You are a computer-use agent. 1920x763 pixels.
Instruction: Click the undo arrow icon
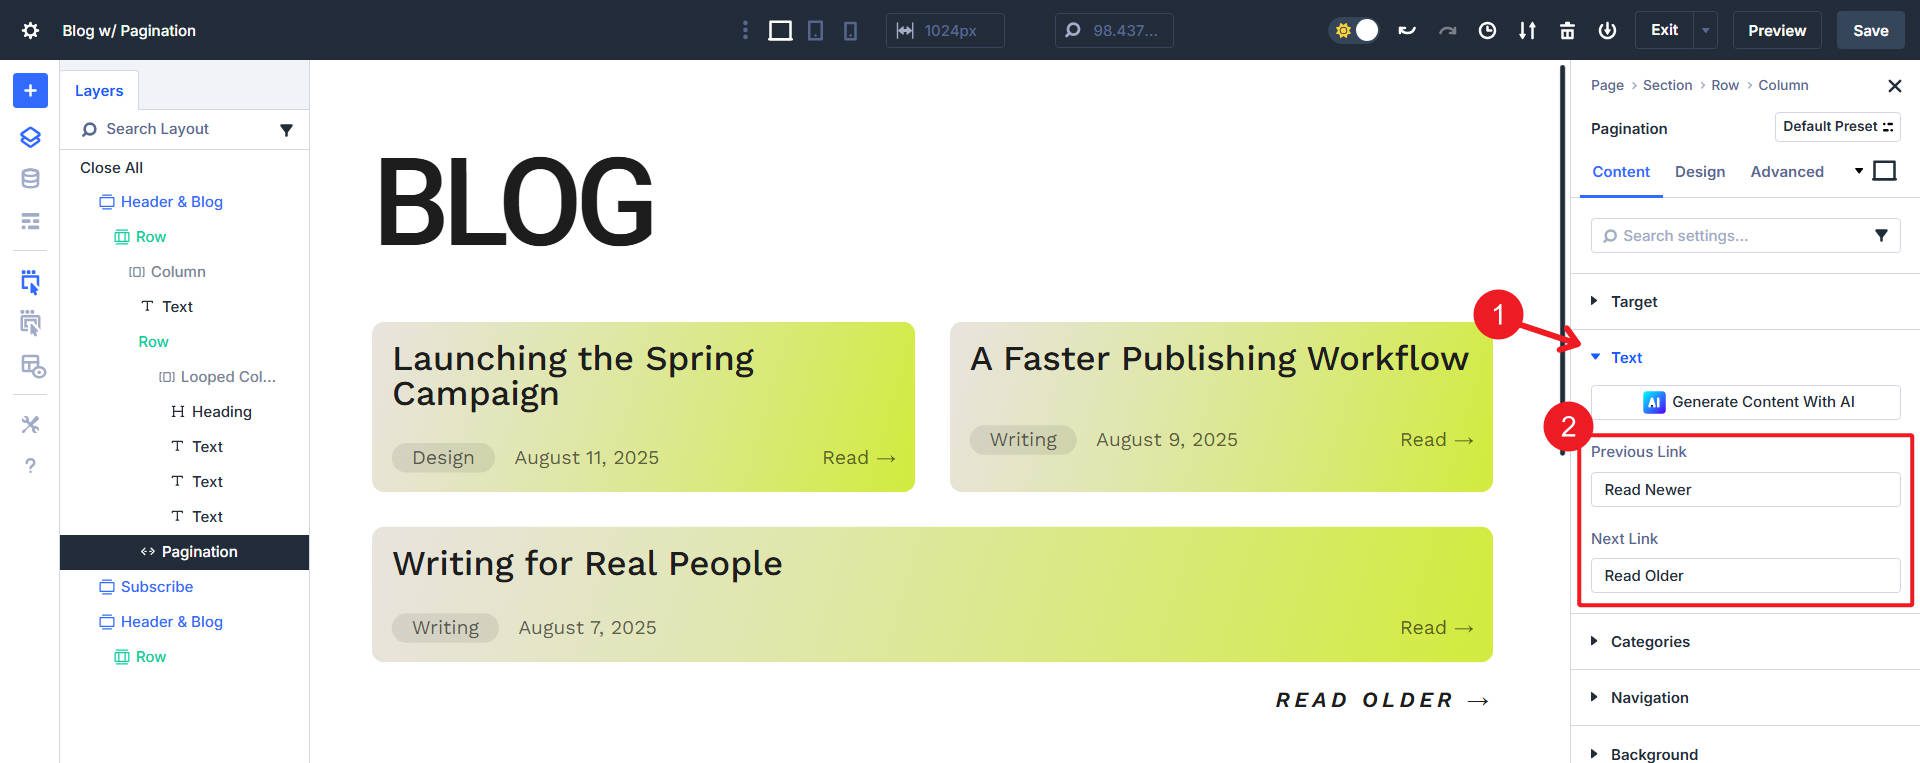1407,30
